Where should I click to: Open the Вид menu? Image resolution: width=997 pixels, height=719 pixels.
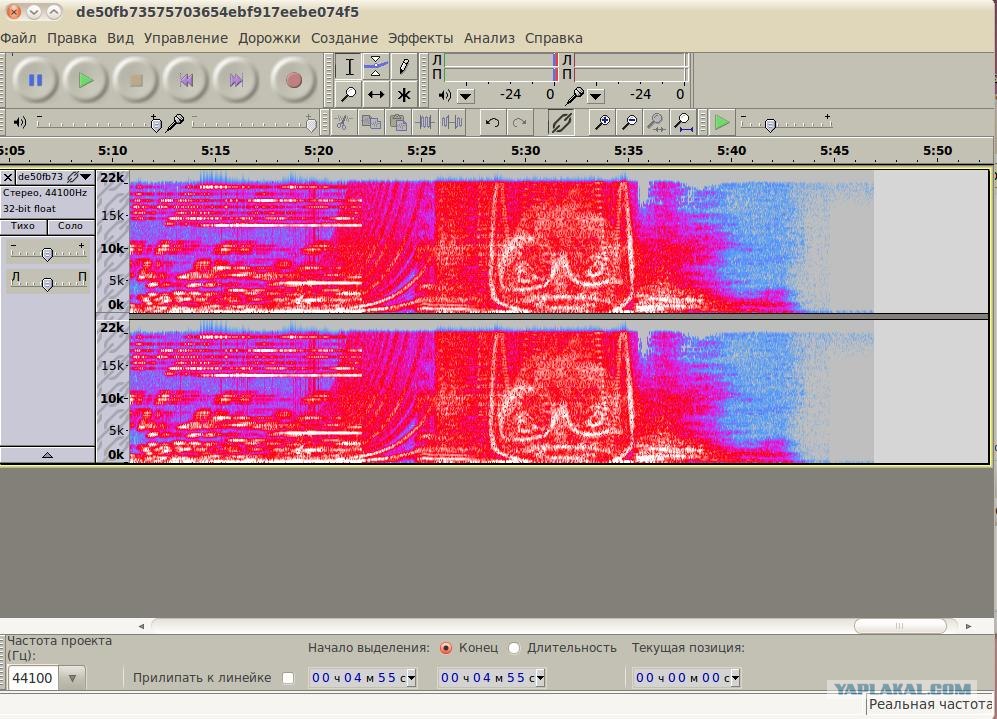[120, 38]
